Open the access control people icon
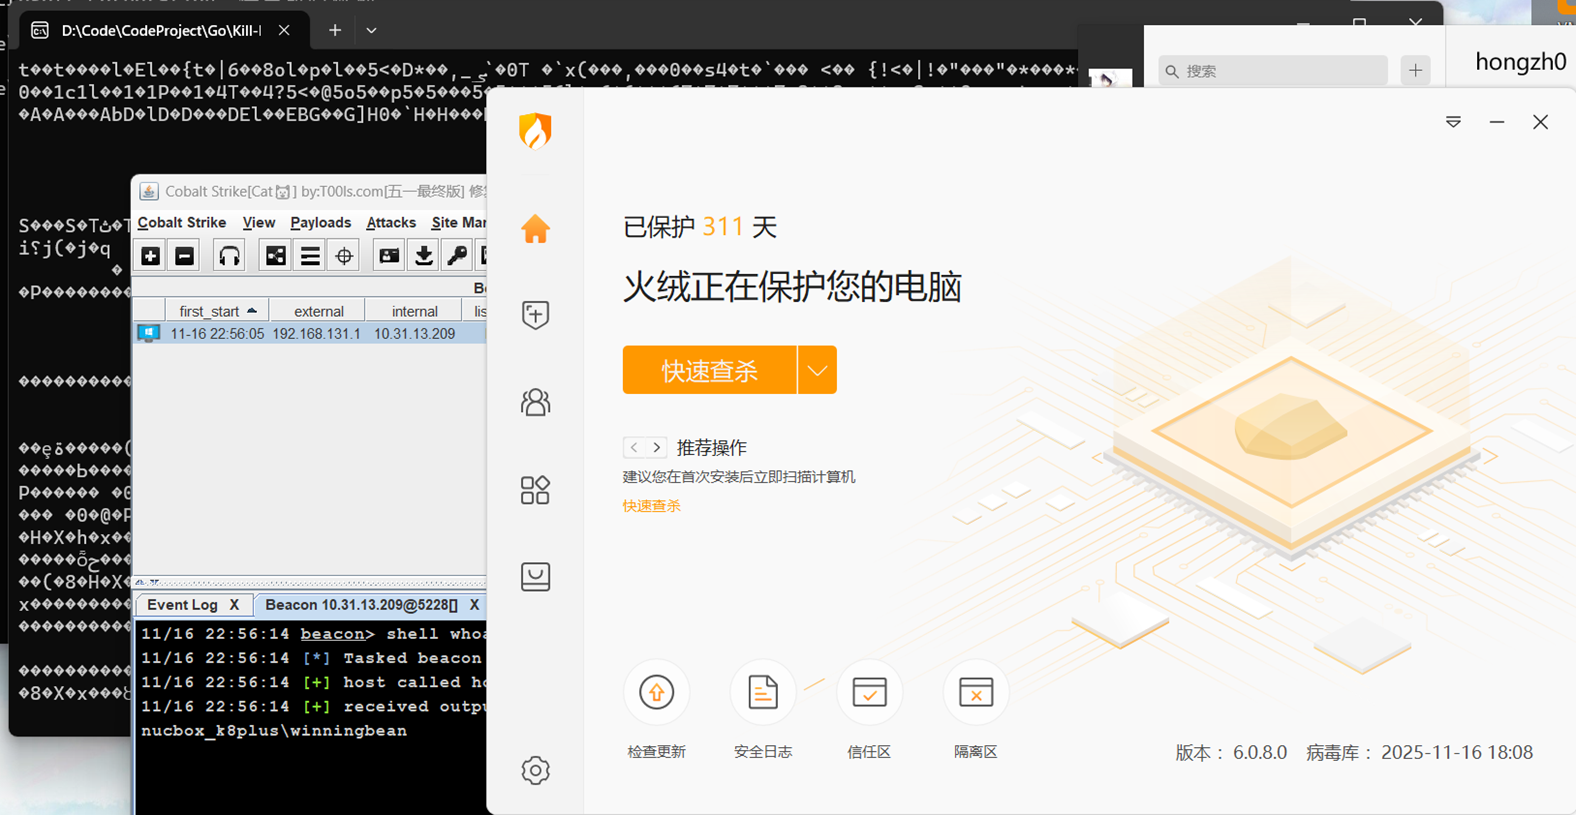Image resolution: width=1576 pixels, height=815 pixels. (535, 402)
